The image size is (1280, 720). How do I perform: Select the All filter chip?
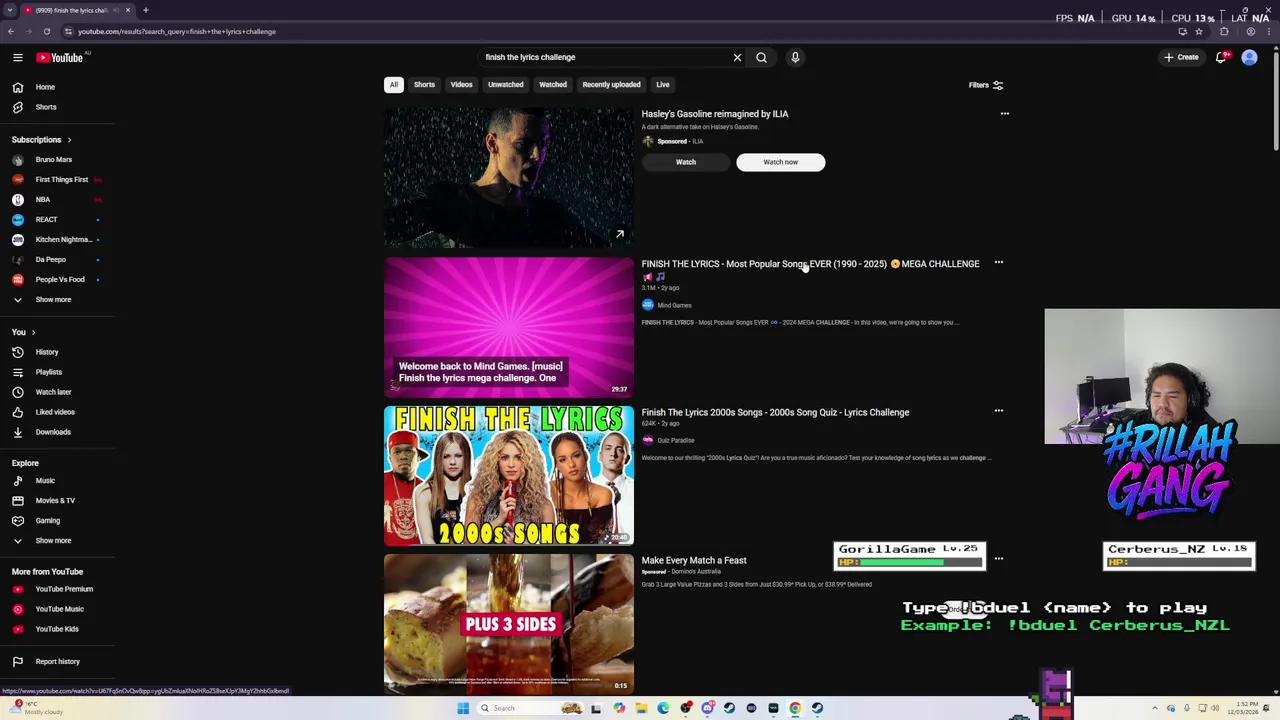[x=394, y=85]
